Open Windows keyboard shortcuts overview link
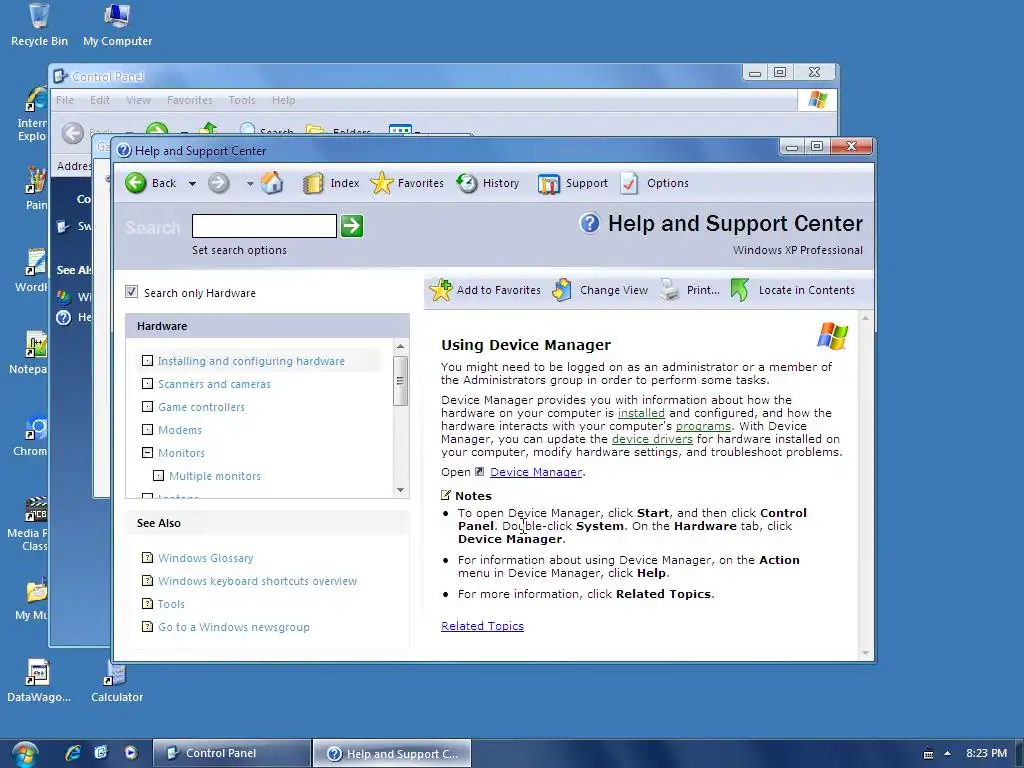The image size is (1024, 768). (x=257, y=581)
